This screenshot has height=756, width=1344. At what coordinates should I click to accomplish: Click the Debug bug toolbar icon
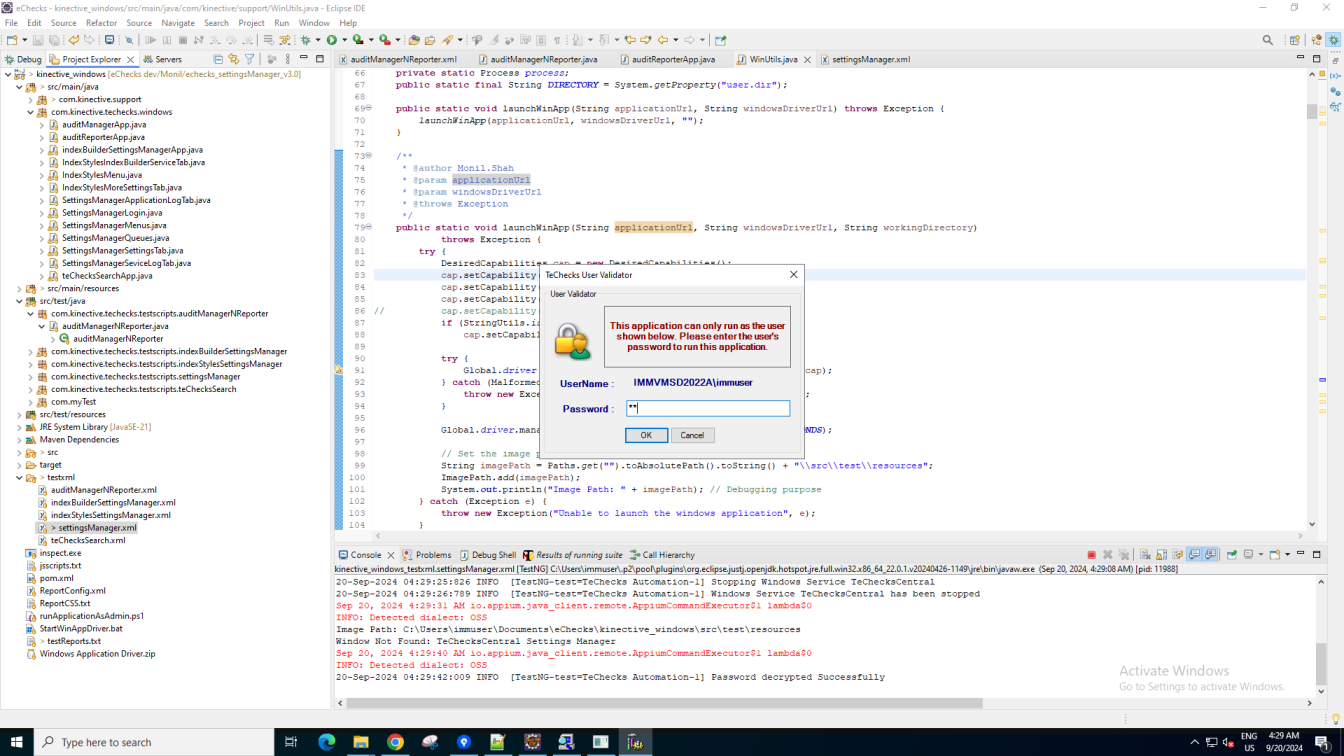(306, 40)
